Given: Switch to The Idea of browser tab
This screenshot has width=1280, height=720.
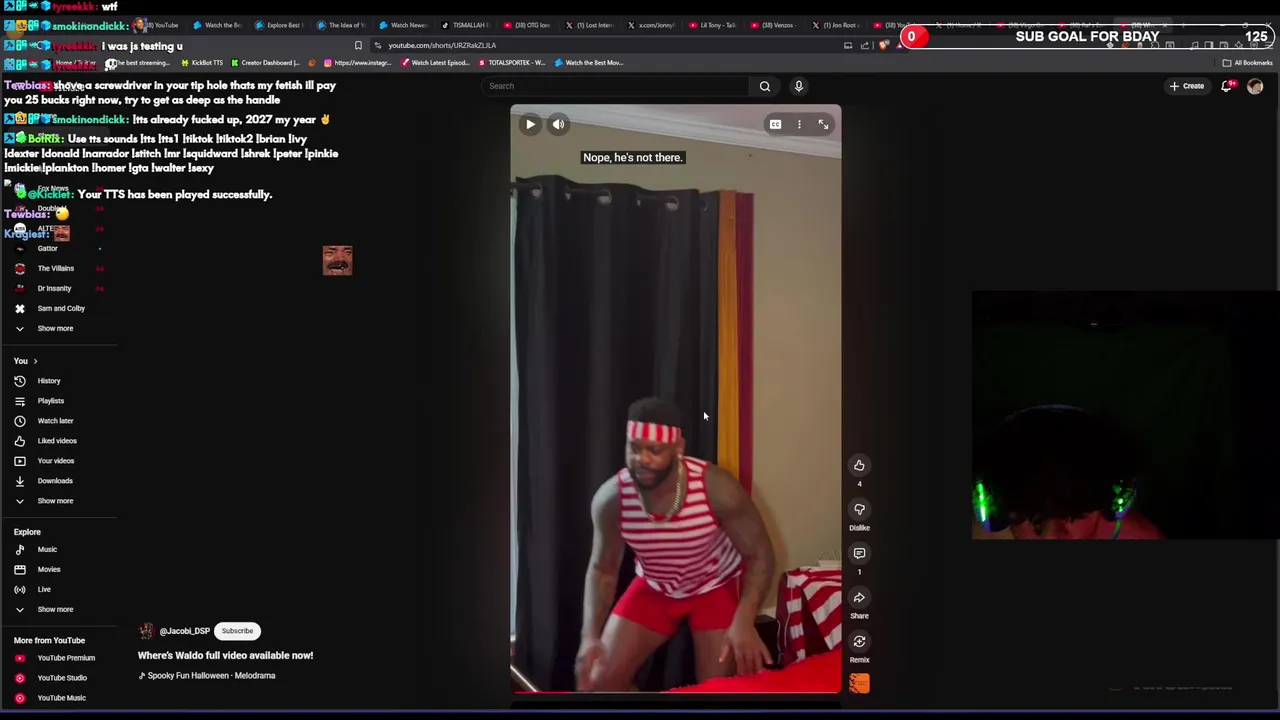Looking at the screenshot, I should click(x=340, y=25).
